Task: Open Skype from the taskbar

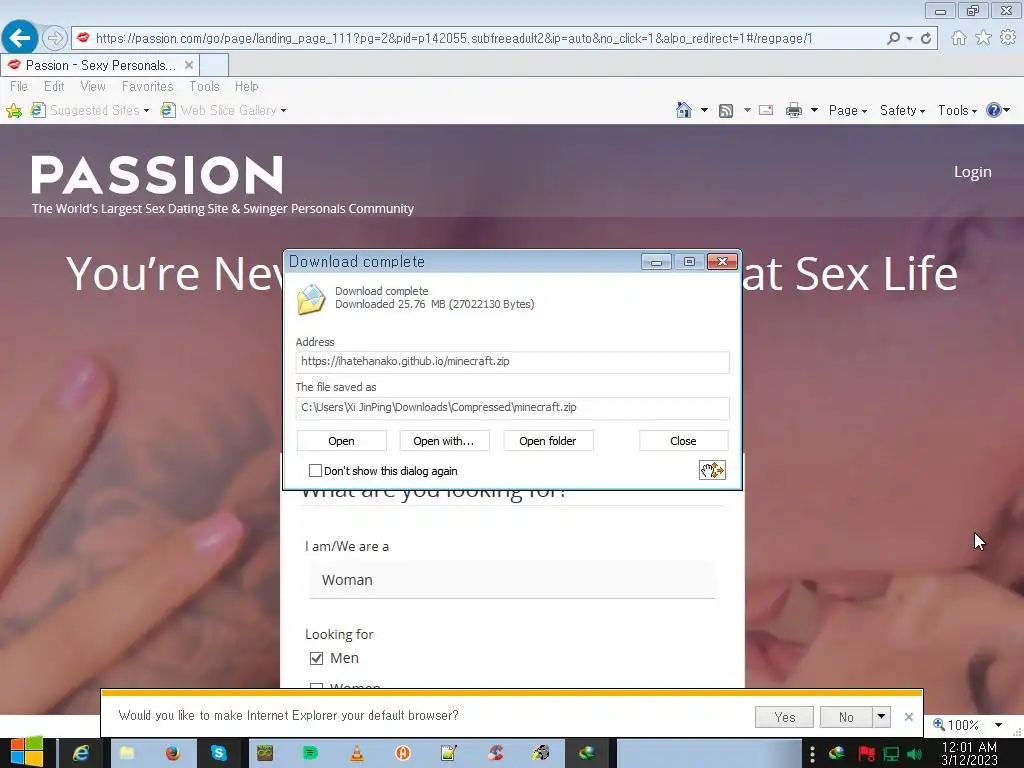Action: [x=219, y=753]
